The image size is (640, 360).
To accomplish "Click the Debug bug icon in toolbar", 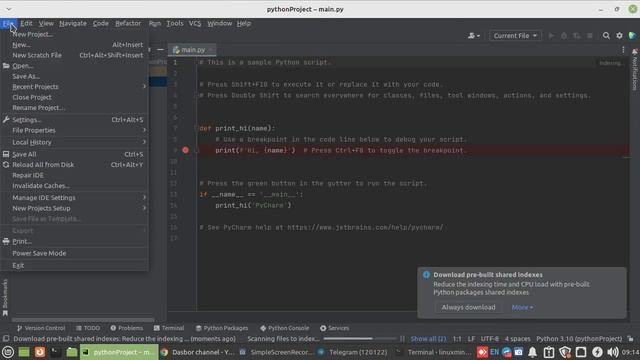I will tap(564, 36).
